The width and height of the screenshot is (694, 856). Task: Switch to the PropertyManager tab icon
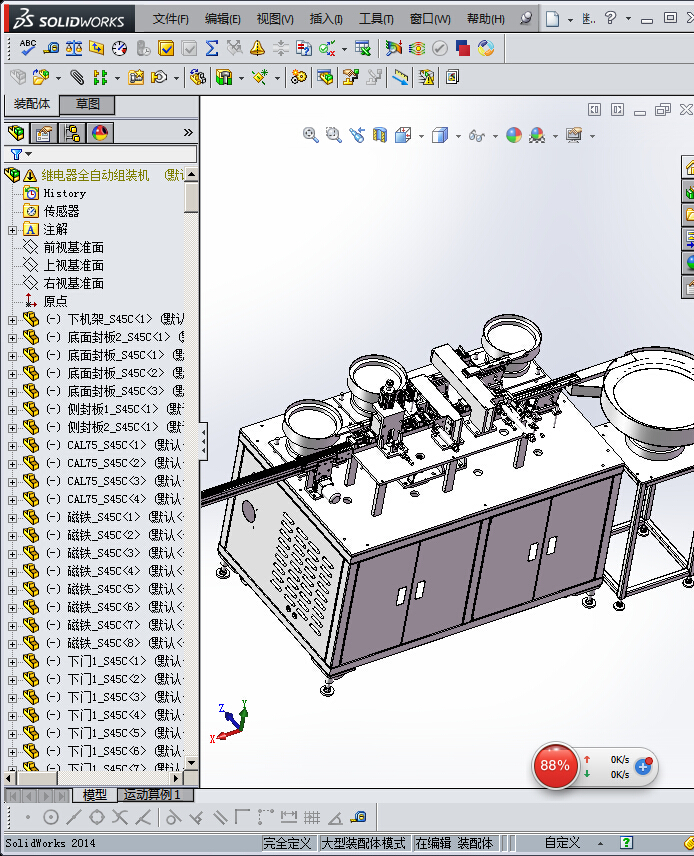(44, 133)
